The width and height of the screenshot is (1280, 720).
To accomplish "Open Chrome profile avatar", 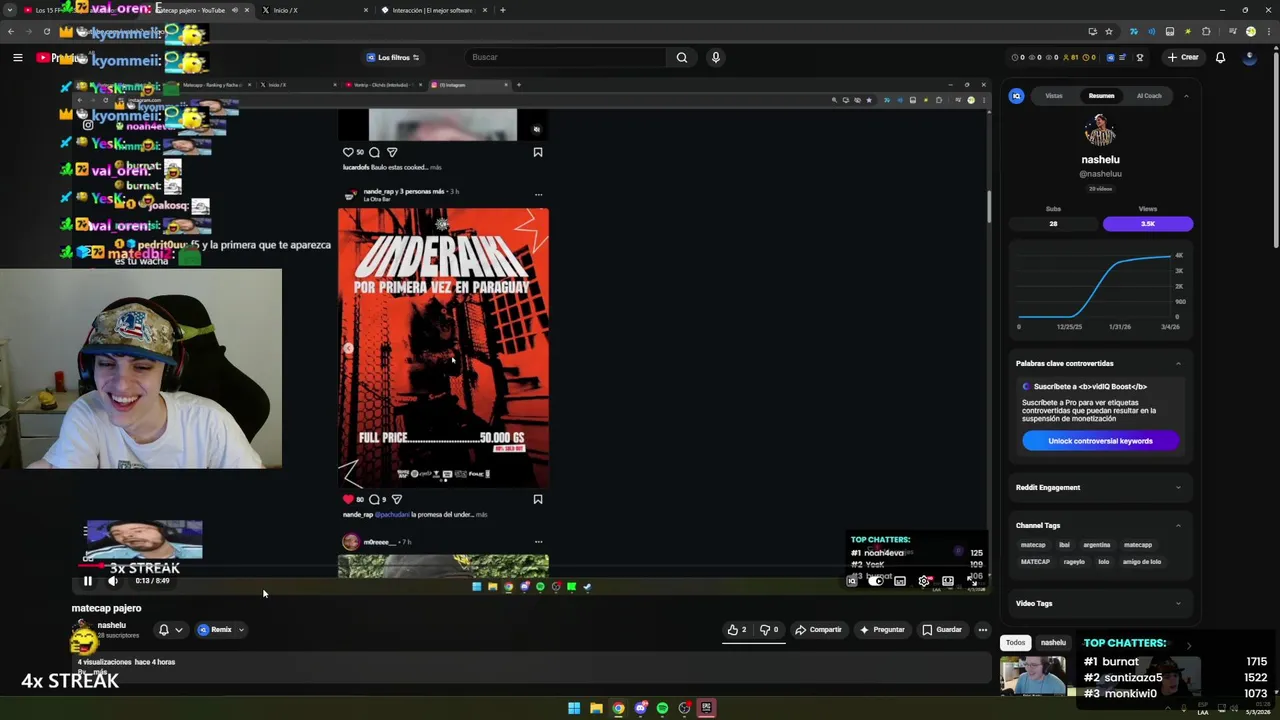I will point(1250,31).
